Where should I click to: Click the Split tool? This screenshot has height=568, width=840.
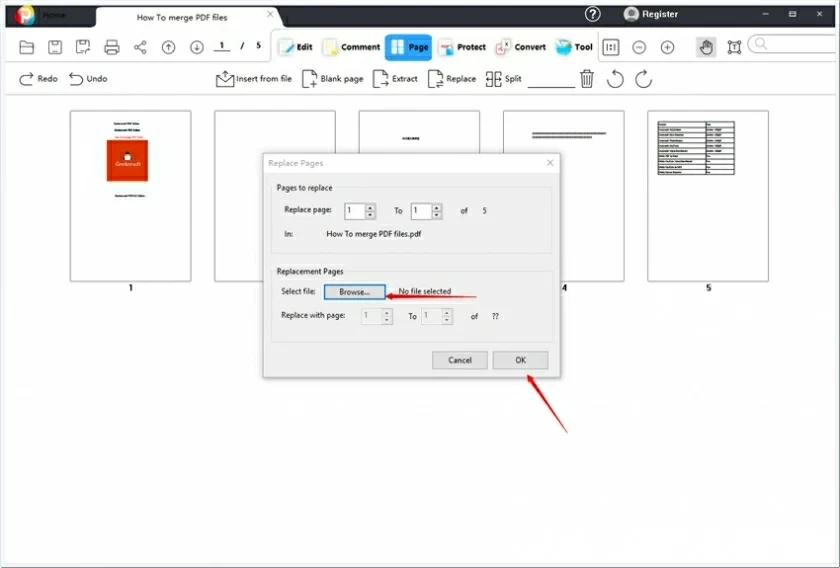[504, 79]
